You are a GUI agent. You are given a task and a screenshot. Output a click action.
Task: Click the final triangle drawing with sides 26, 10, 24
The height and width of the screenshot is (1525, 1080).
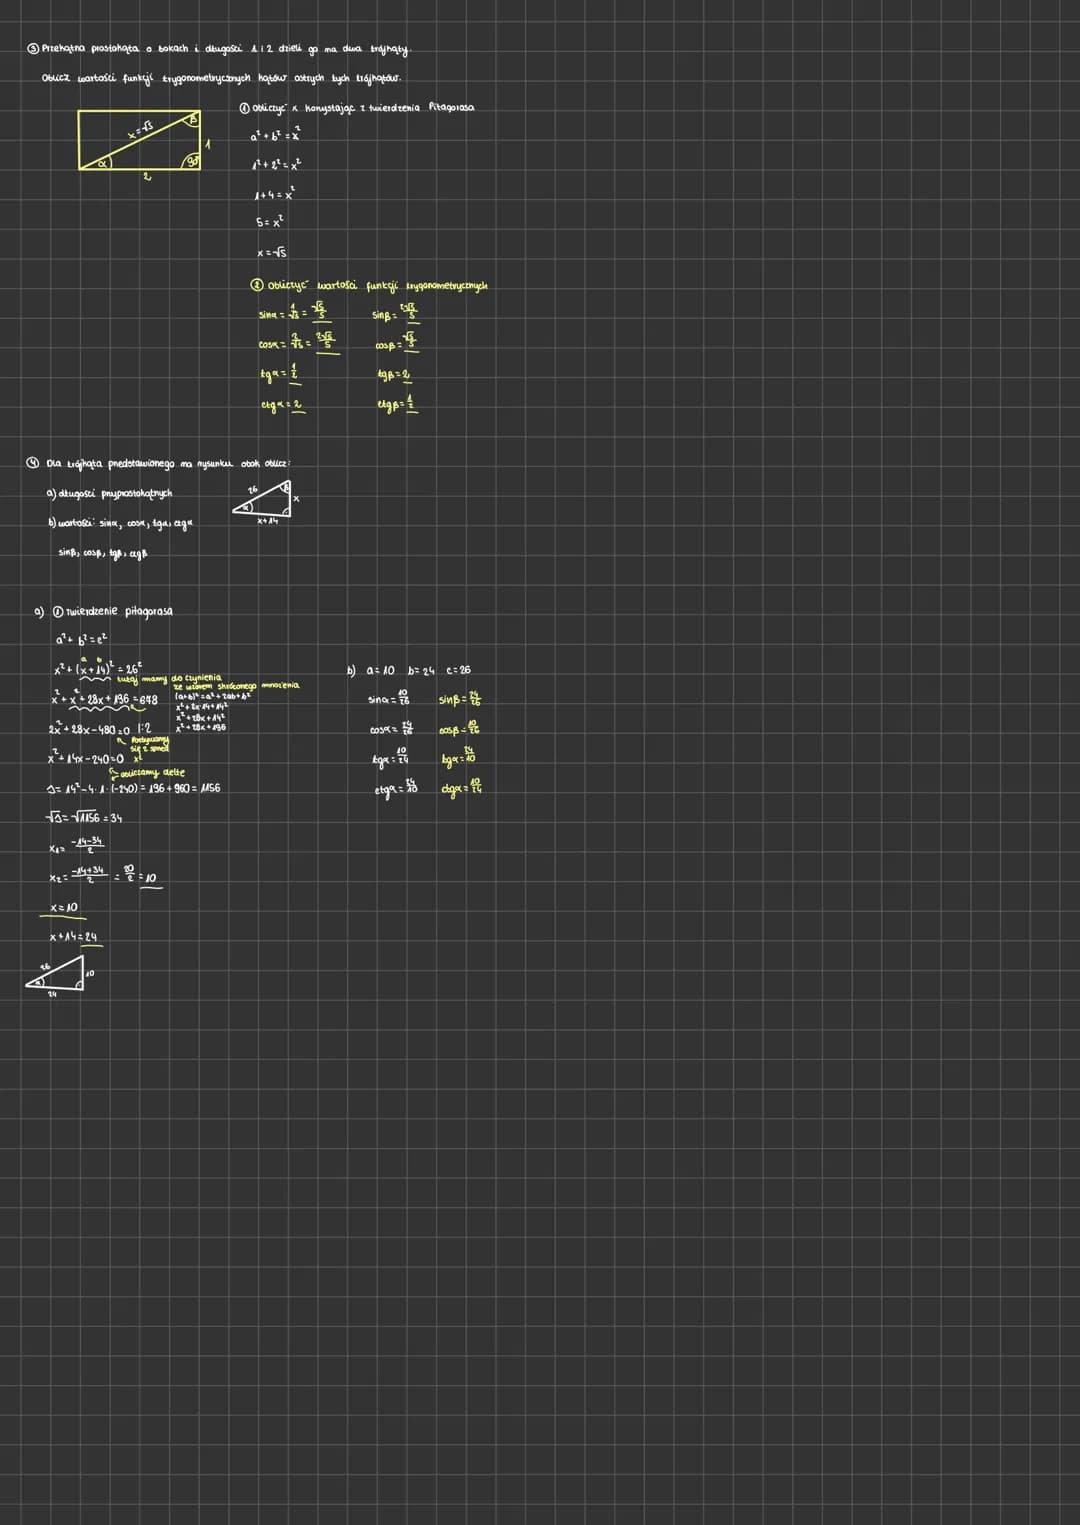(x=59, y=978)
